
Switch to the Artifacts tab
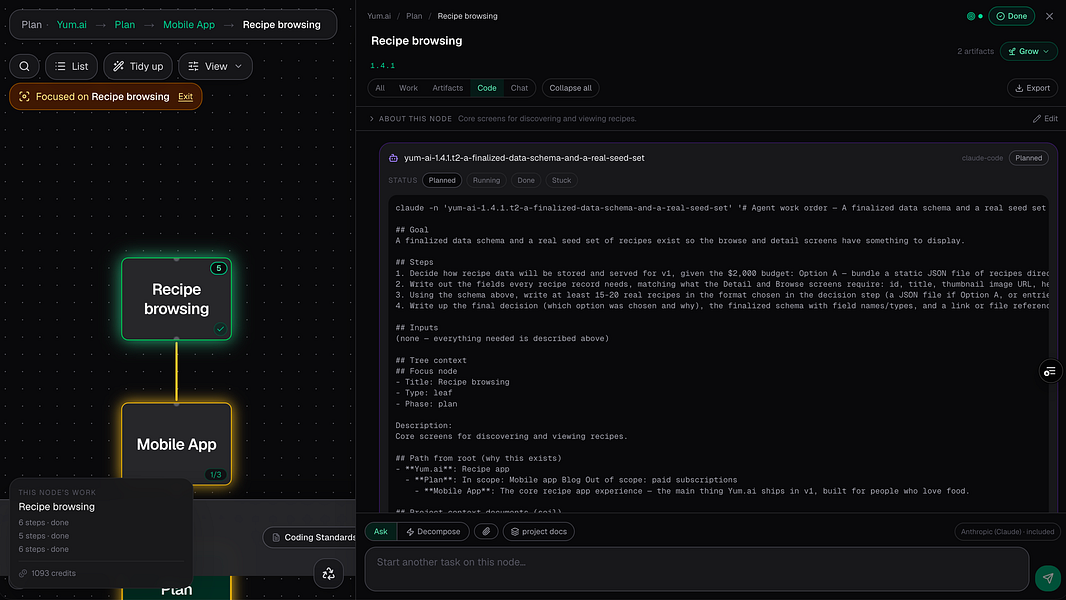[447, 88]
